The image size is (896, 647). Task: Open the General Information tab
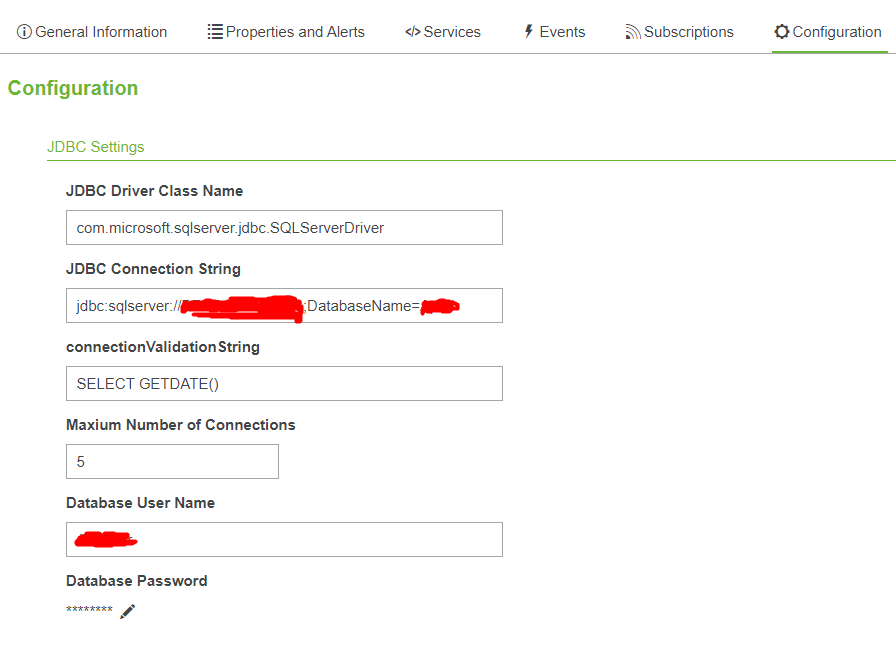pos(101,32)
